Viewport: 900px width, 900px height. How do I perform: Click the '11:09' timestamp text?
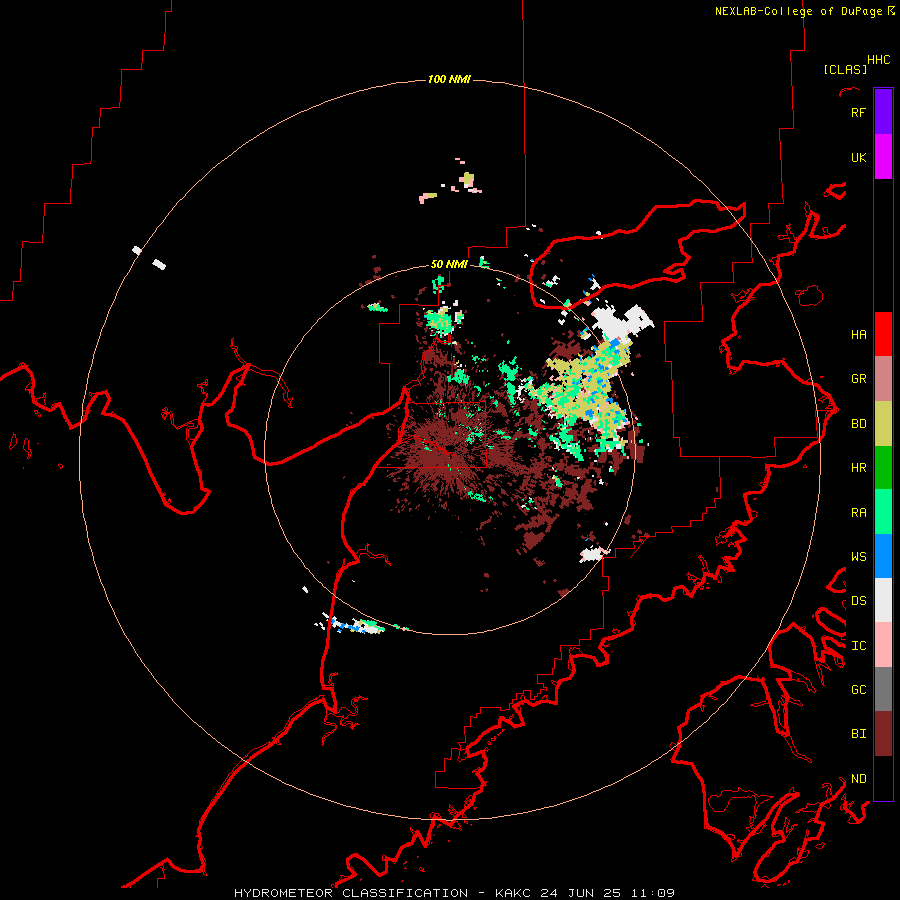tap(652, 893)
